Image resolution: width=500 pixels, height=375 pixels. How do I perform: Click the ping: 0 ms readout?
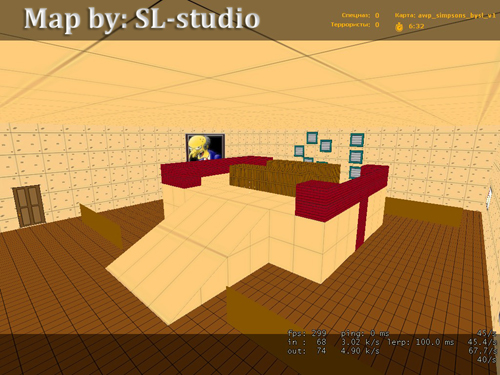click(x=365, y=333)
